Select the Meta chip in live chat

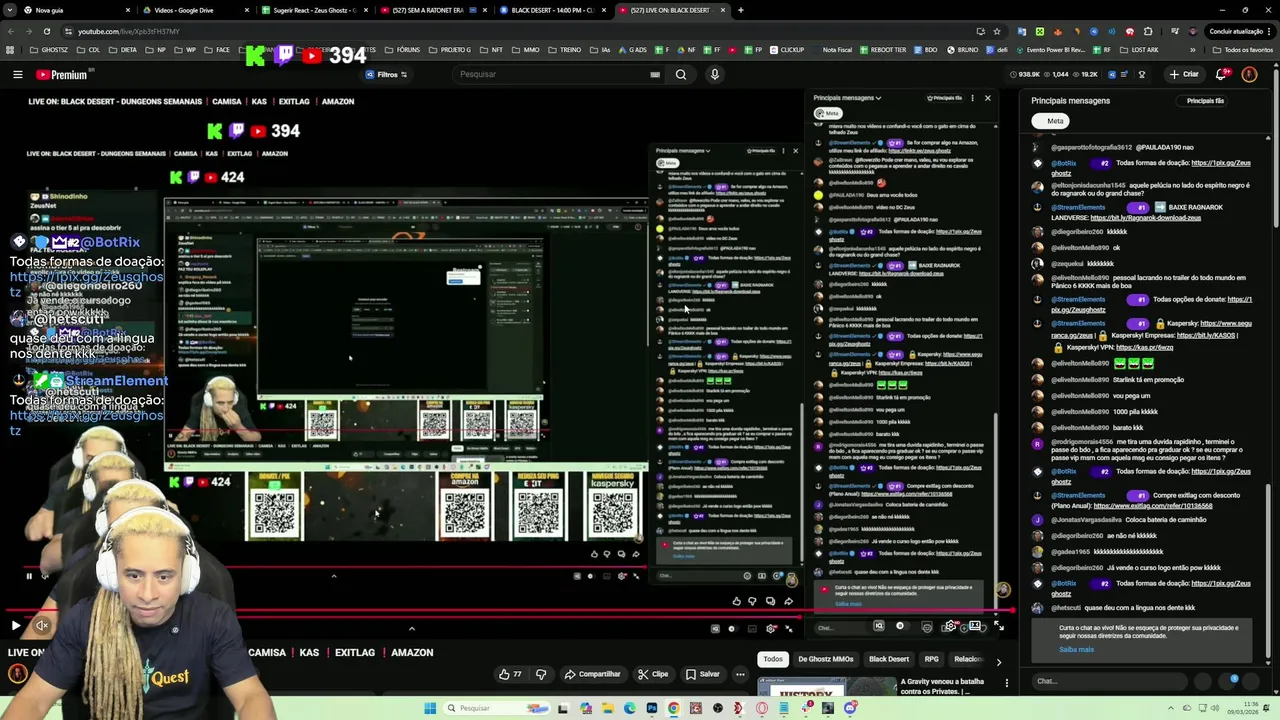[x=1051, y=121]
